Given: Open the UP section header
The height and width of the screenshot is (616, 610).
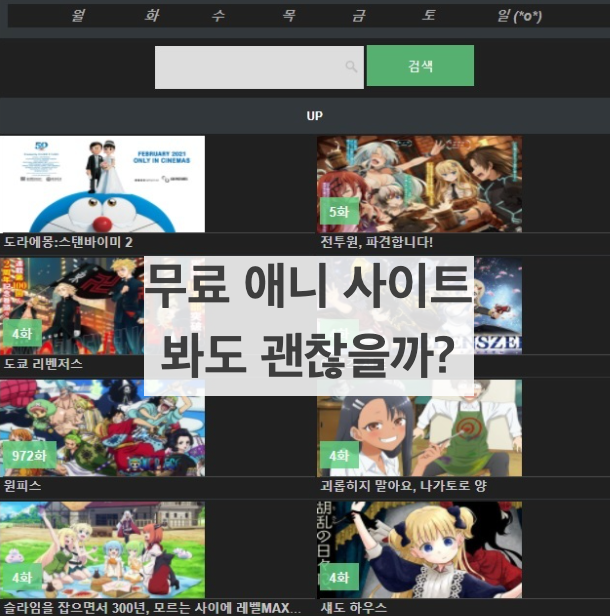Looking at the screenshot, I should click(314, 116).
